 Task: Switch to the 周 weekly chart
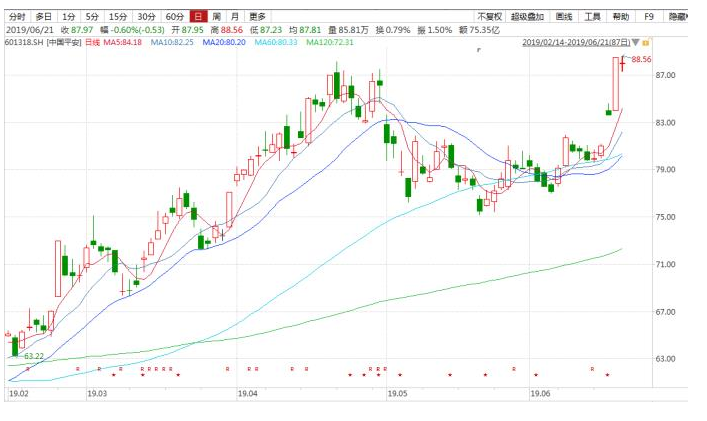216,17
